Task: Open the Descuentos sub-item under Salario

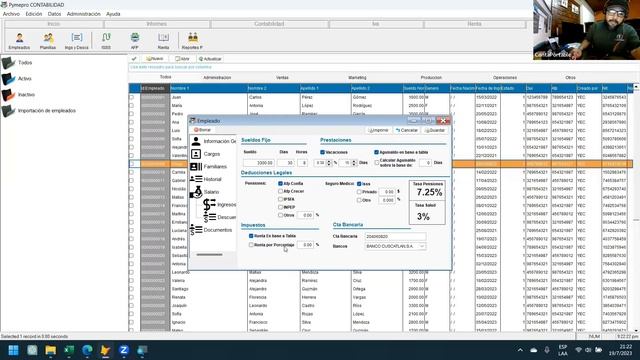Action: [220, 217]
